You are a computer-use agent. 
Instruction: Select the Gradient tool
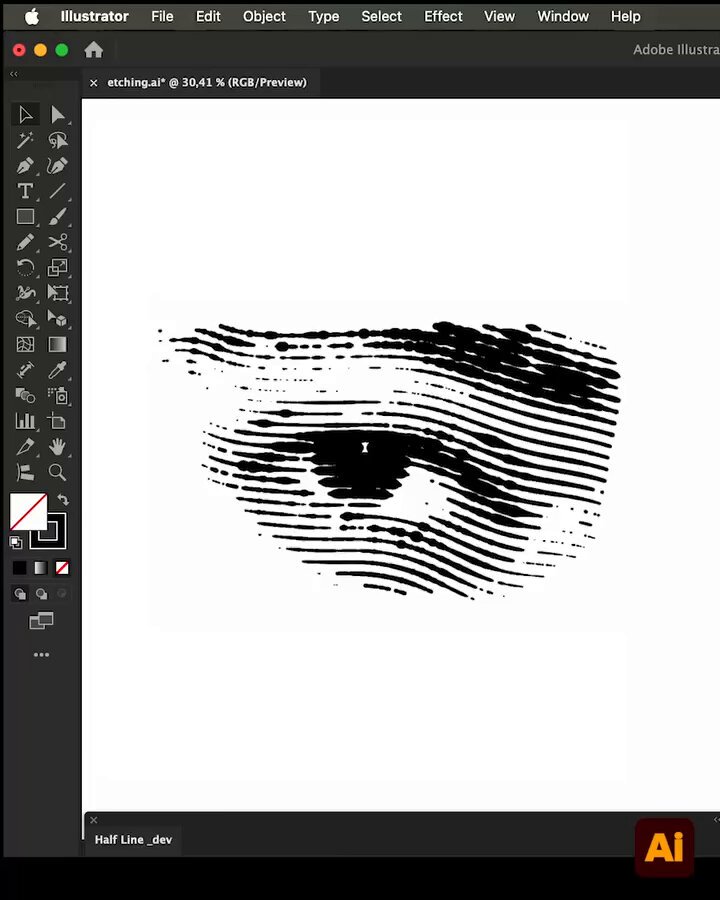point(57,344)
